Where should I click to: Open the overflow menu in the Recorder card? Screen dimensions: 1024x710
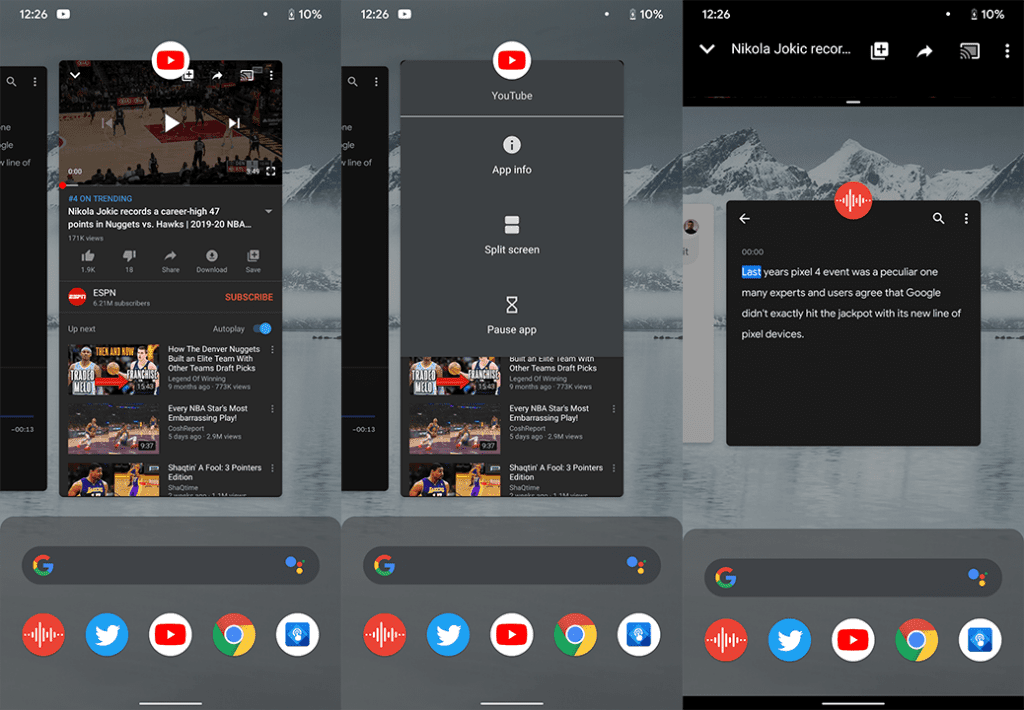[966, 218]
